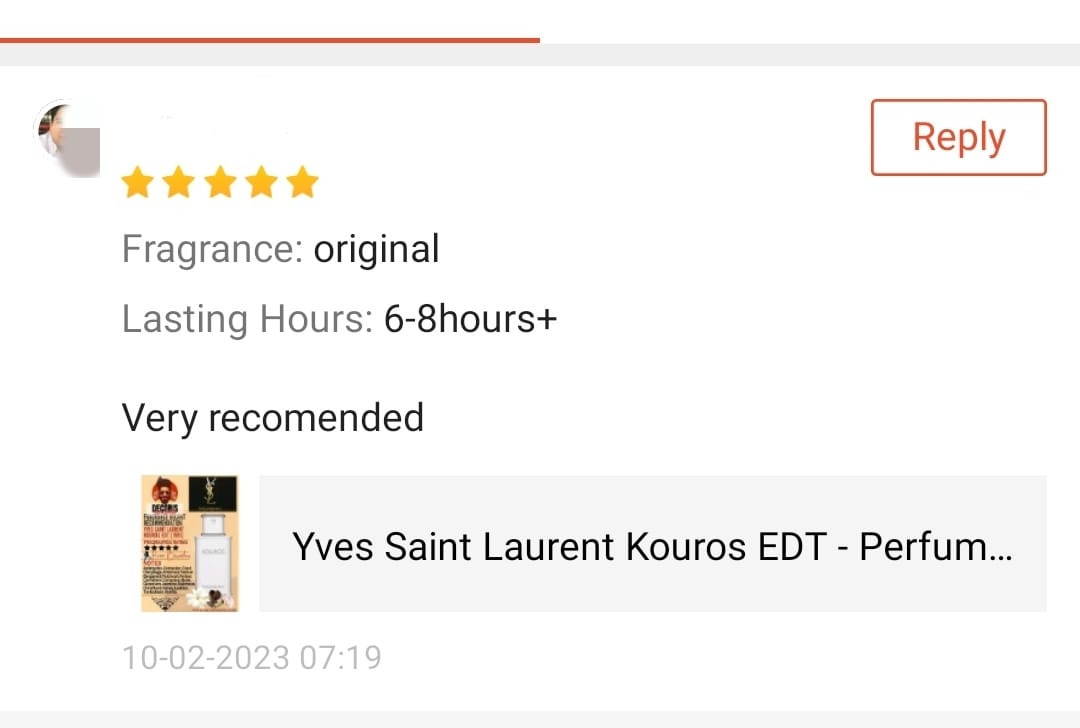Click the "6-8hours+" lasting value
Viewport: 1080px width, 728px height.
pos(470,319)
